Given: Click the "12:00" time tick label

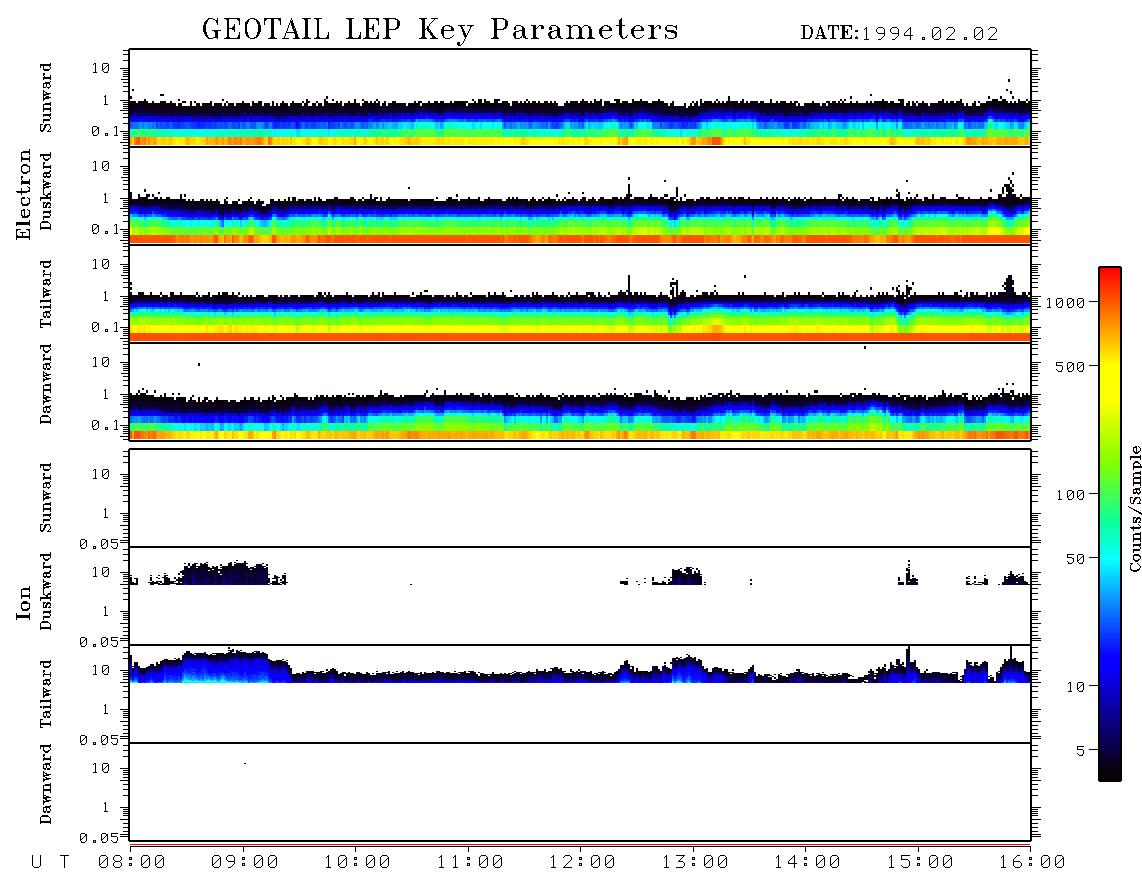Looking at the screenshot, I should pos(582,862).
